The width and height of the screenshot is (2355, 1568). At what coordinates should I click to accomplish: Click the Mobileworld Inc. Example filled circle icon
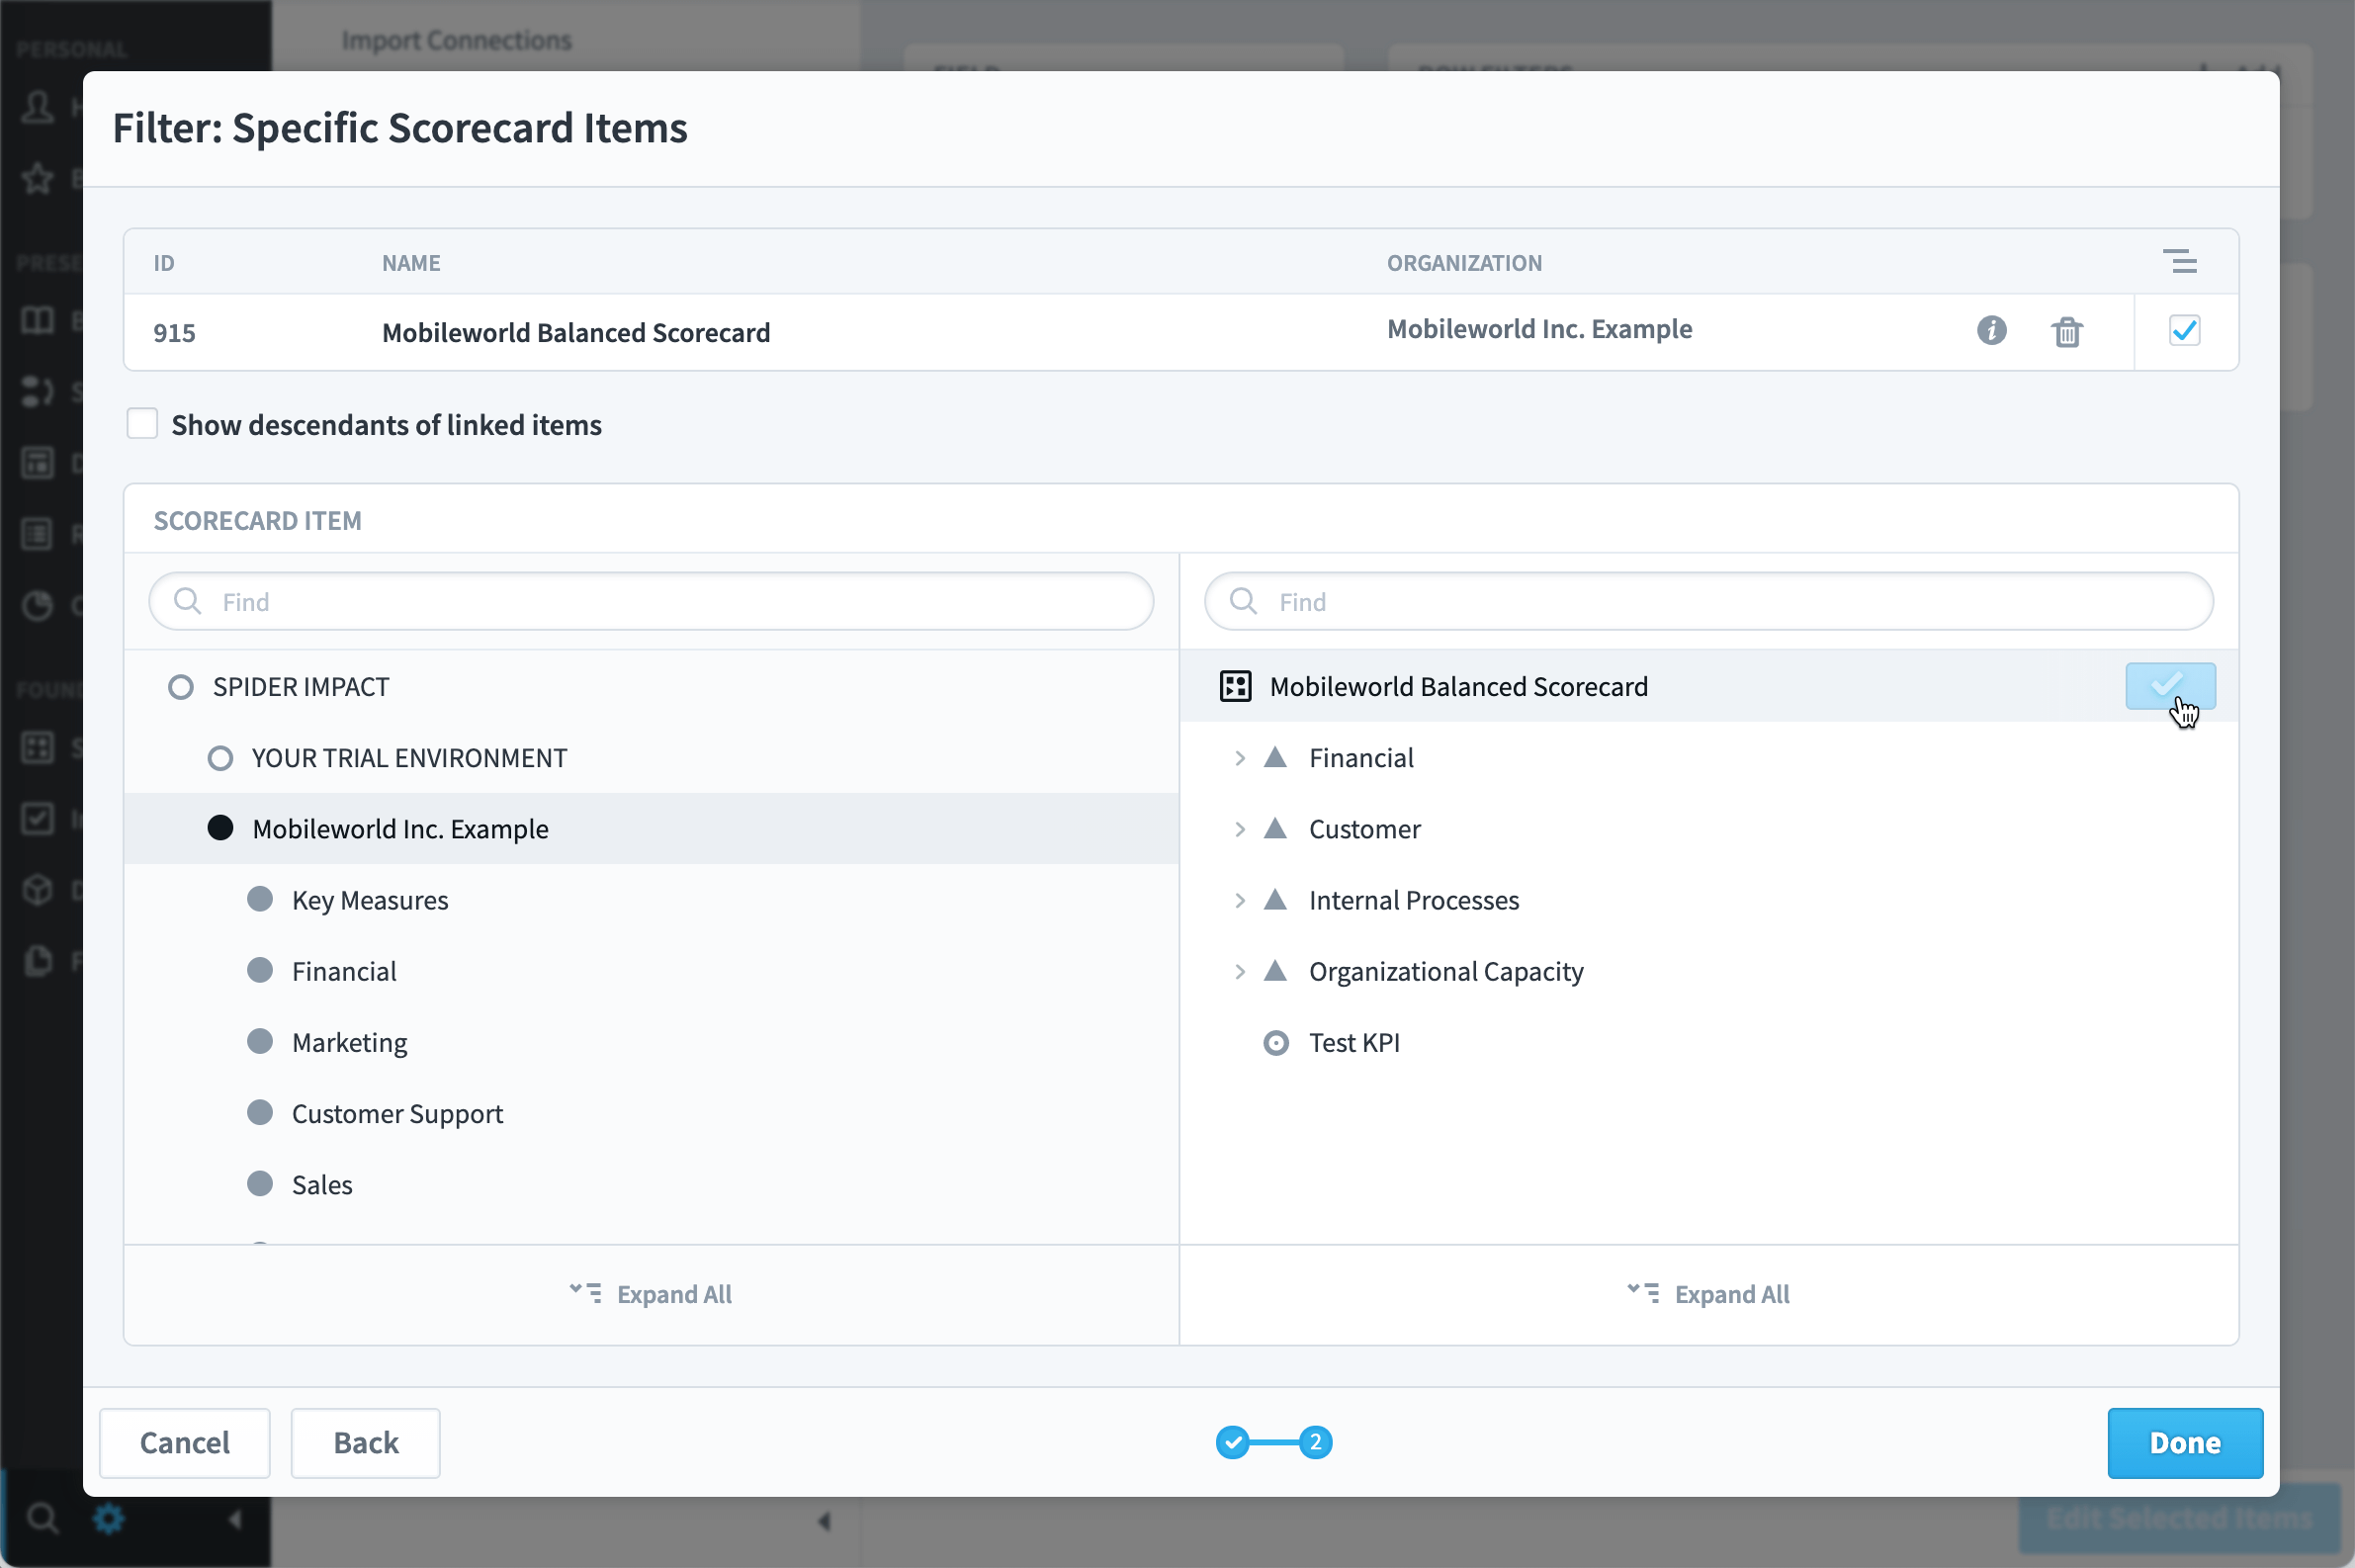coord(220,828)
